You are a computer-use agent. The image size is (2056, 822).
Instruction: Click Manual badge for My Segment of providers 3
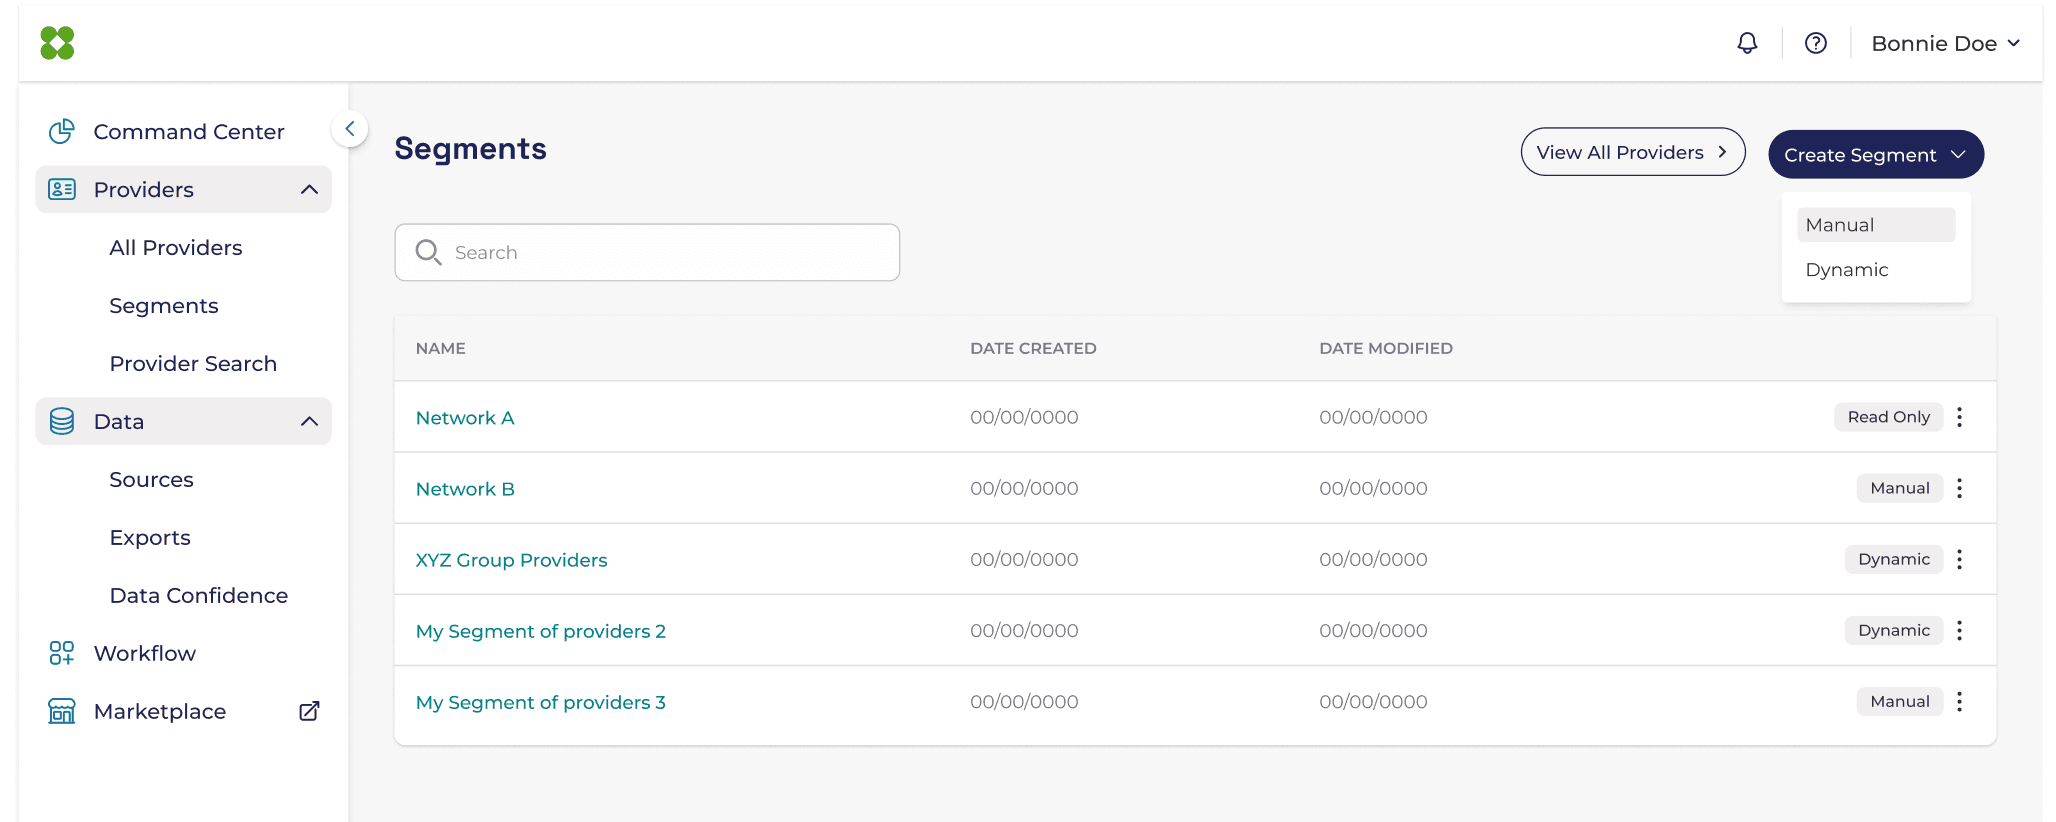tap(1900, 701)
